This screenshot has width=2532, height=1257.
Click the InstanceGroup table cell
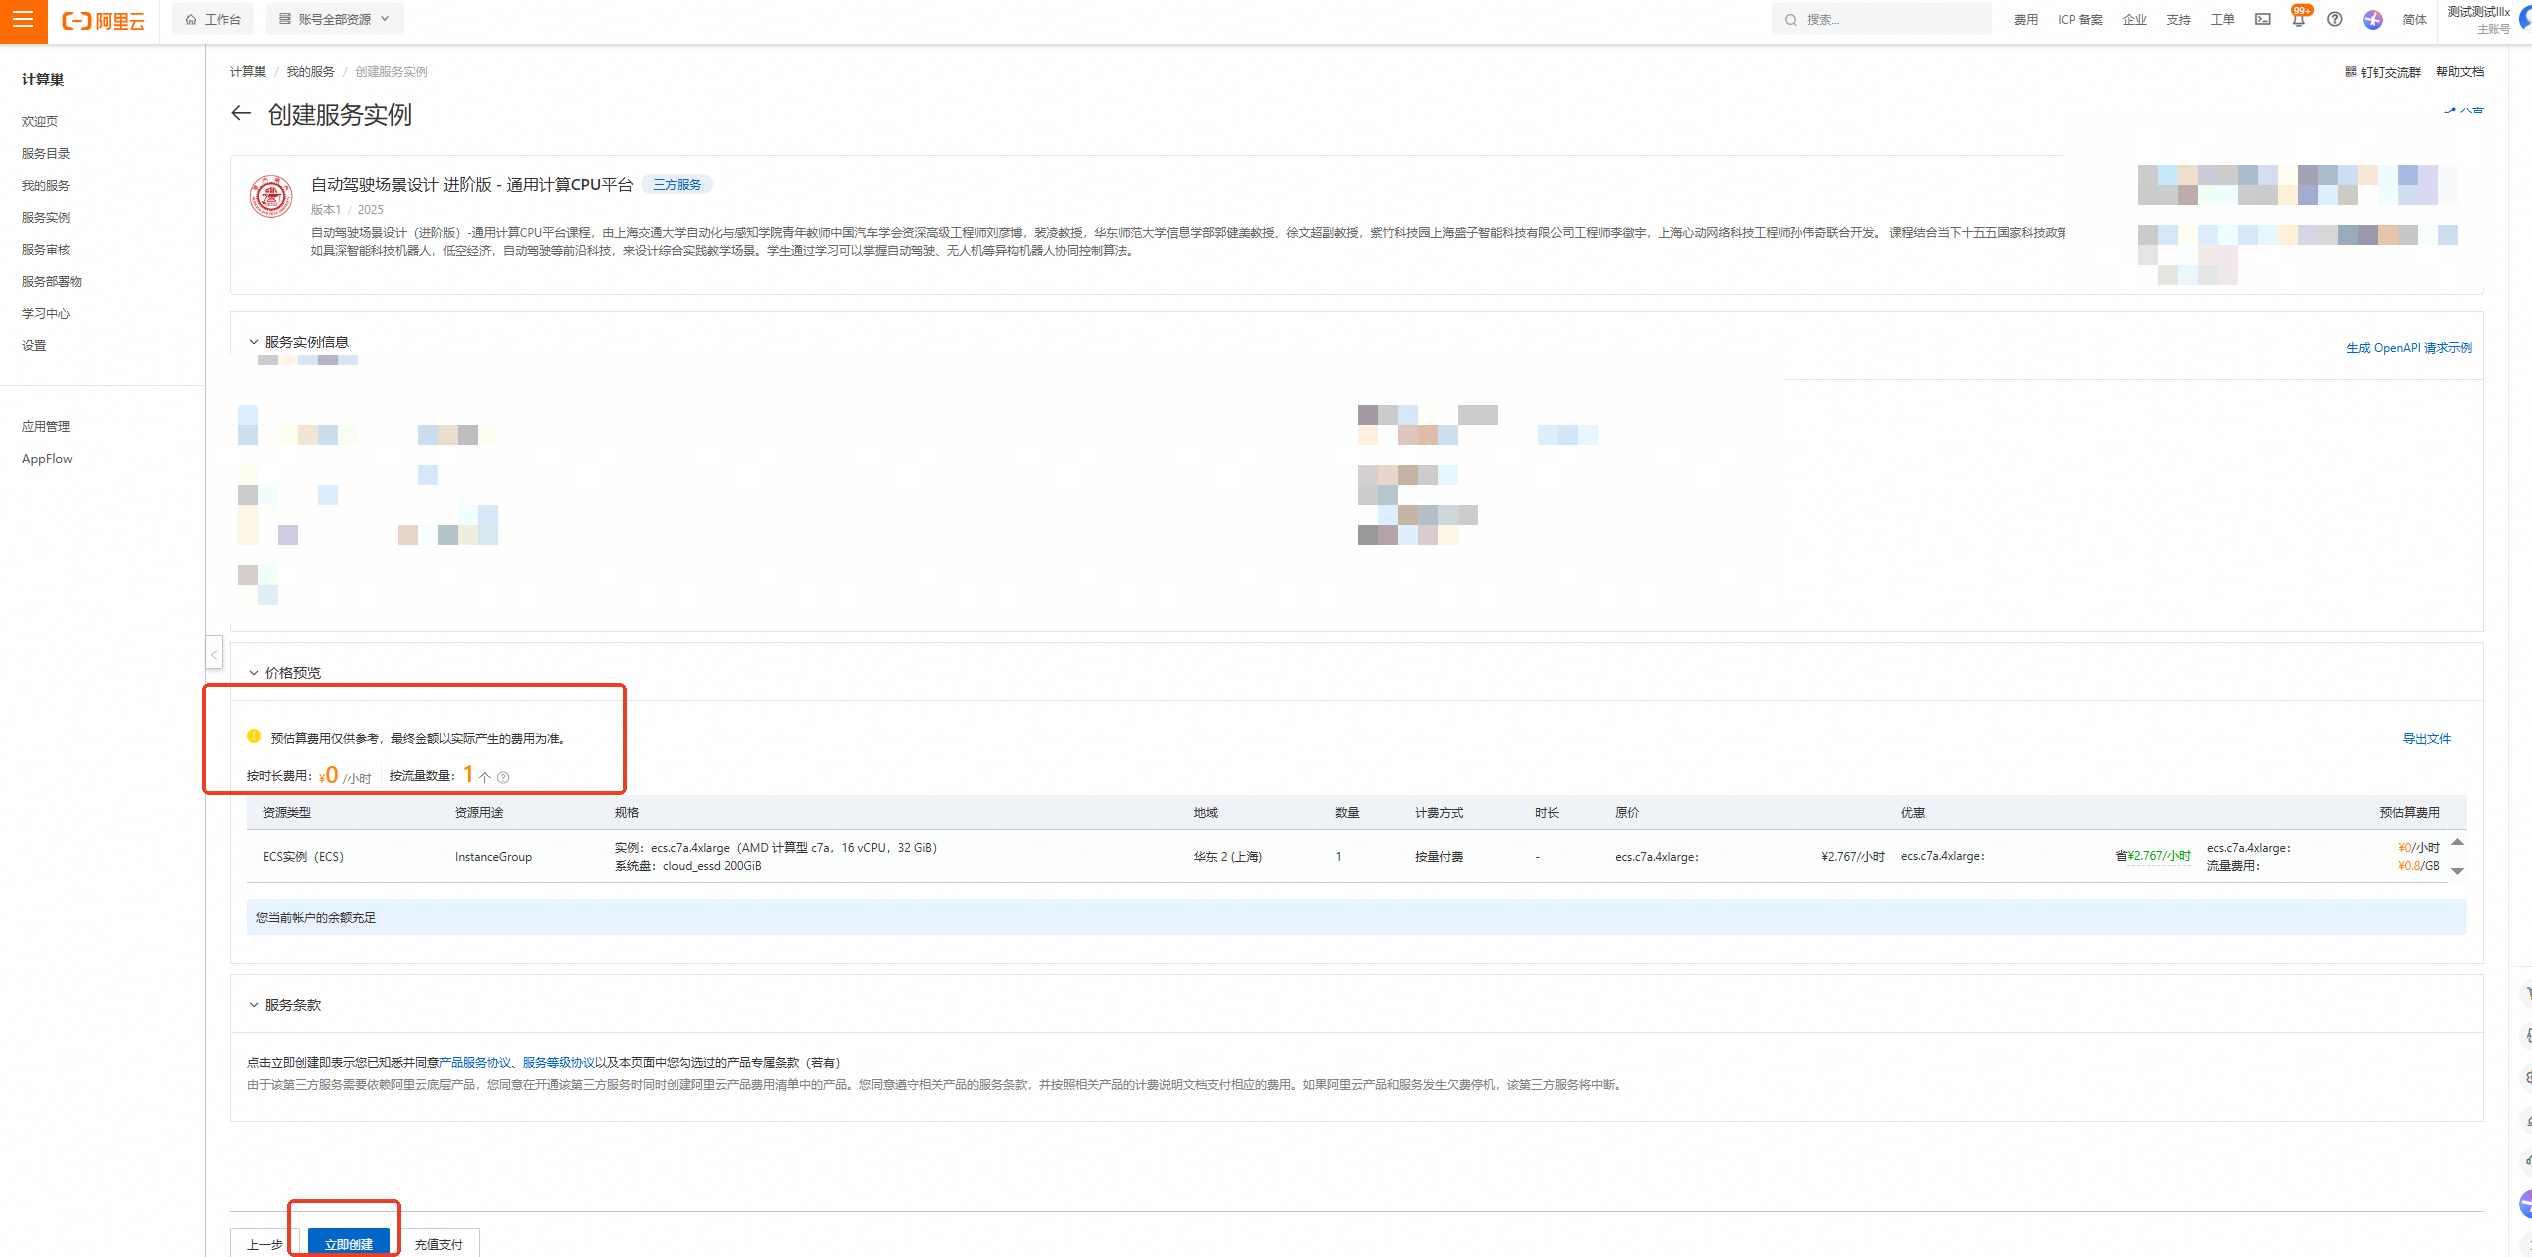click(x=493, y=856)
